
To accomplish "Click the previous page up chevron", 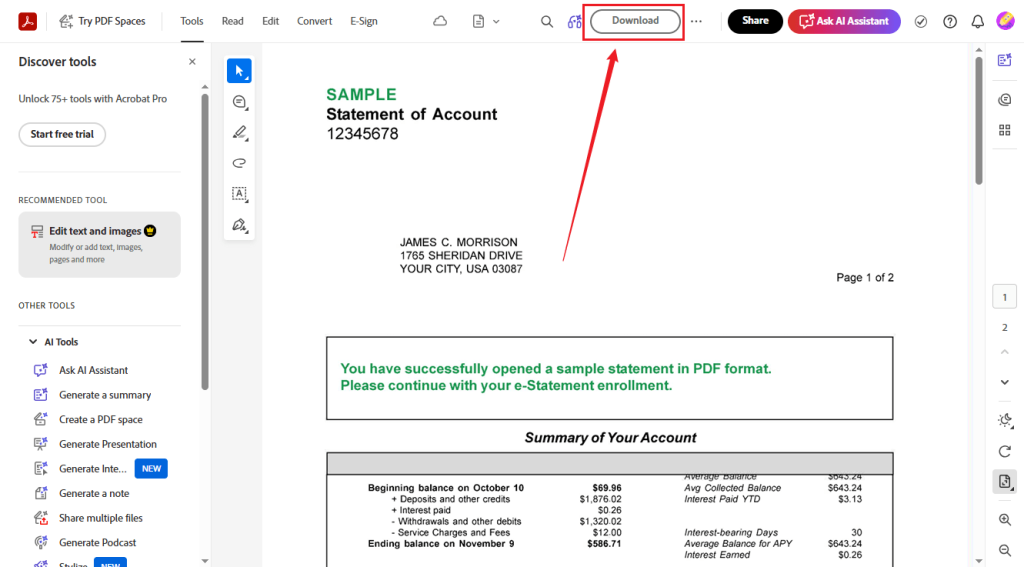I will pyautogui.click(x=1004, y=352).
